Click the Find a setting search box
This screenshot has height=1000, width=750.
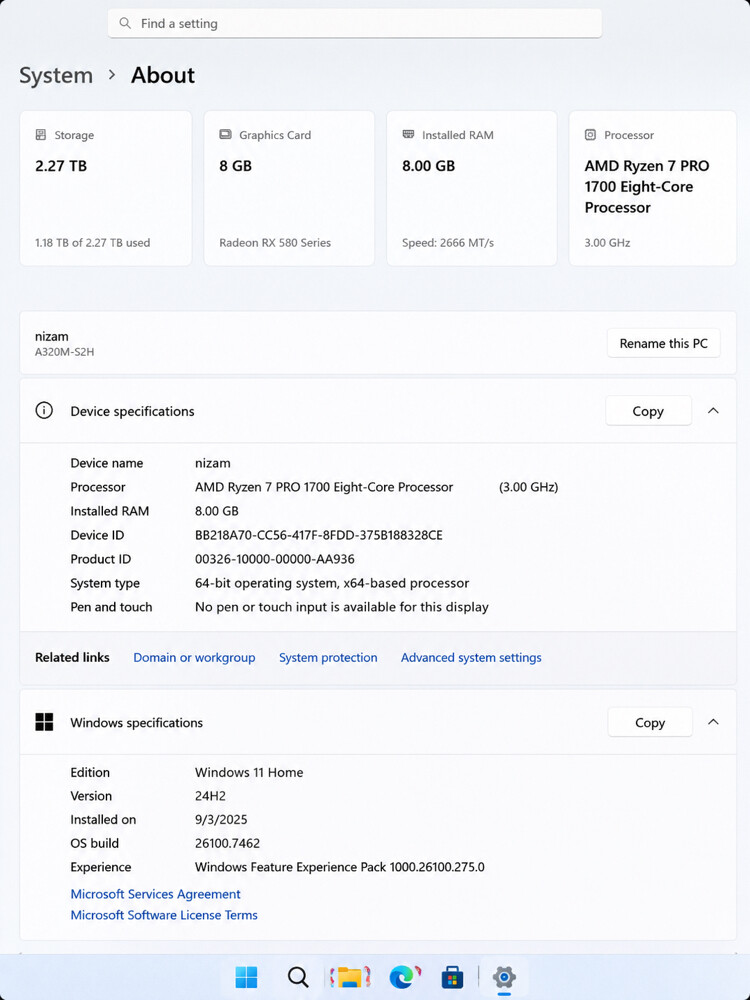point(355,24)
